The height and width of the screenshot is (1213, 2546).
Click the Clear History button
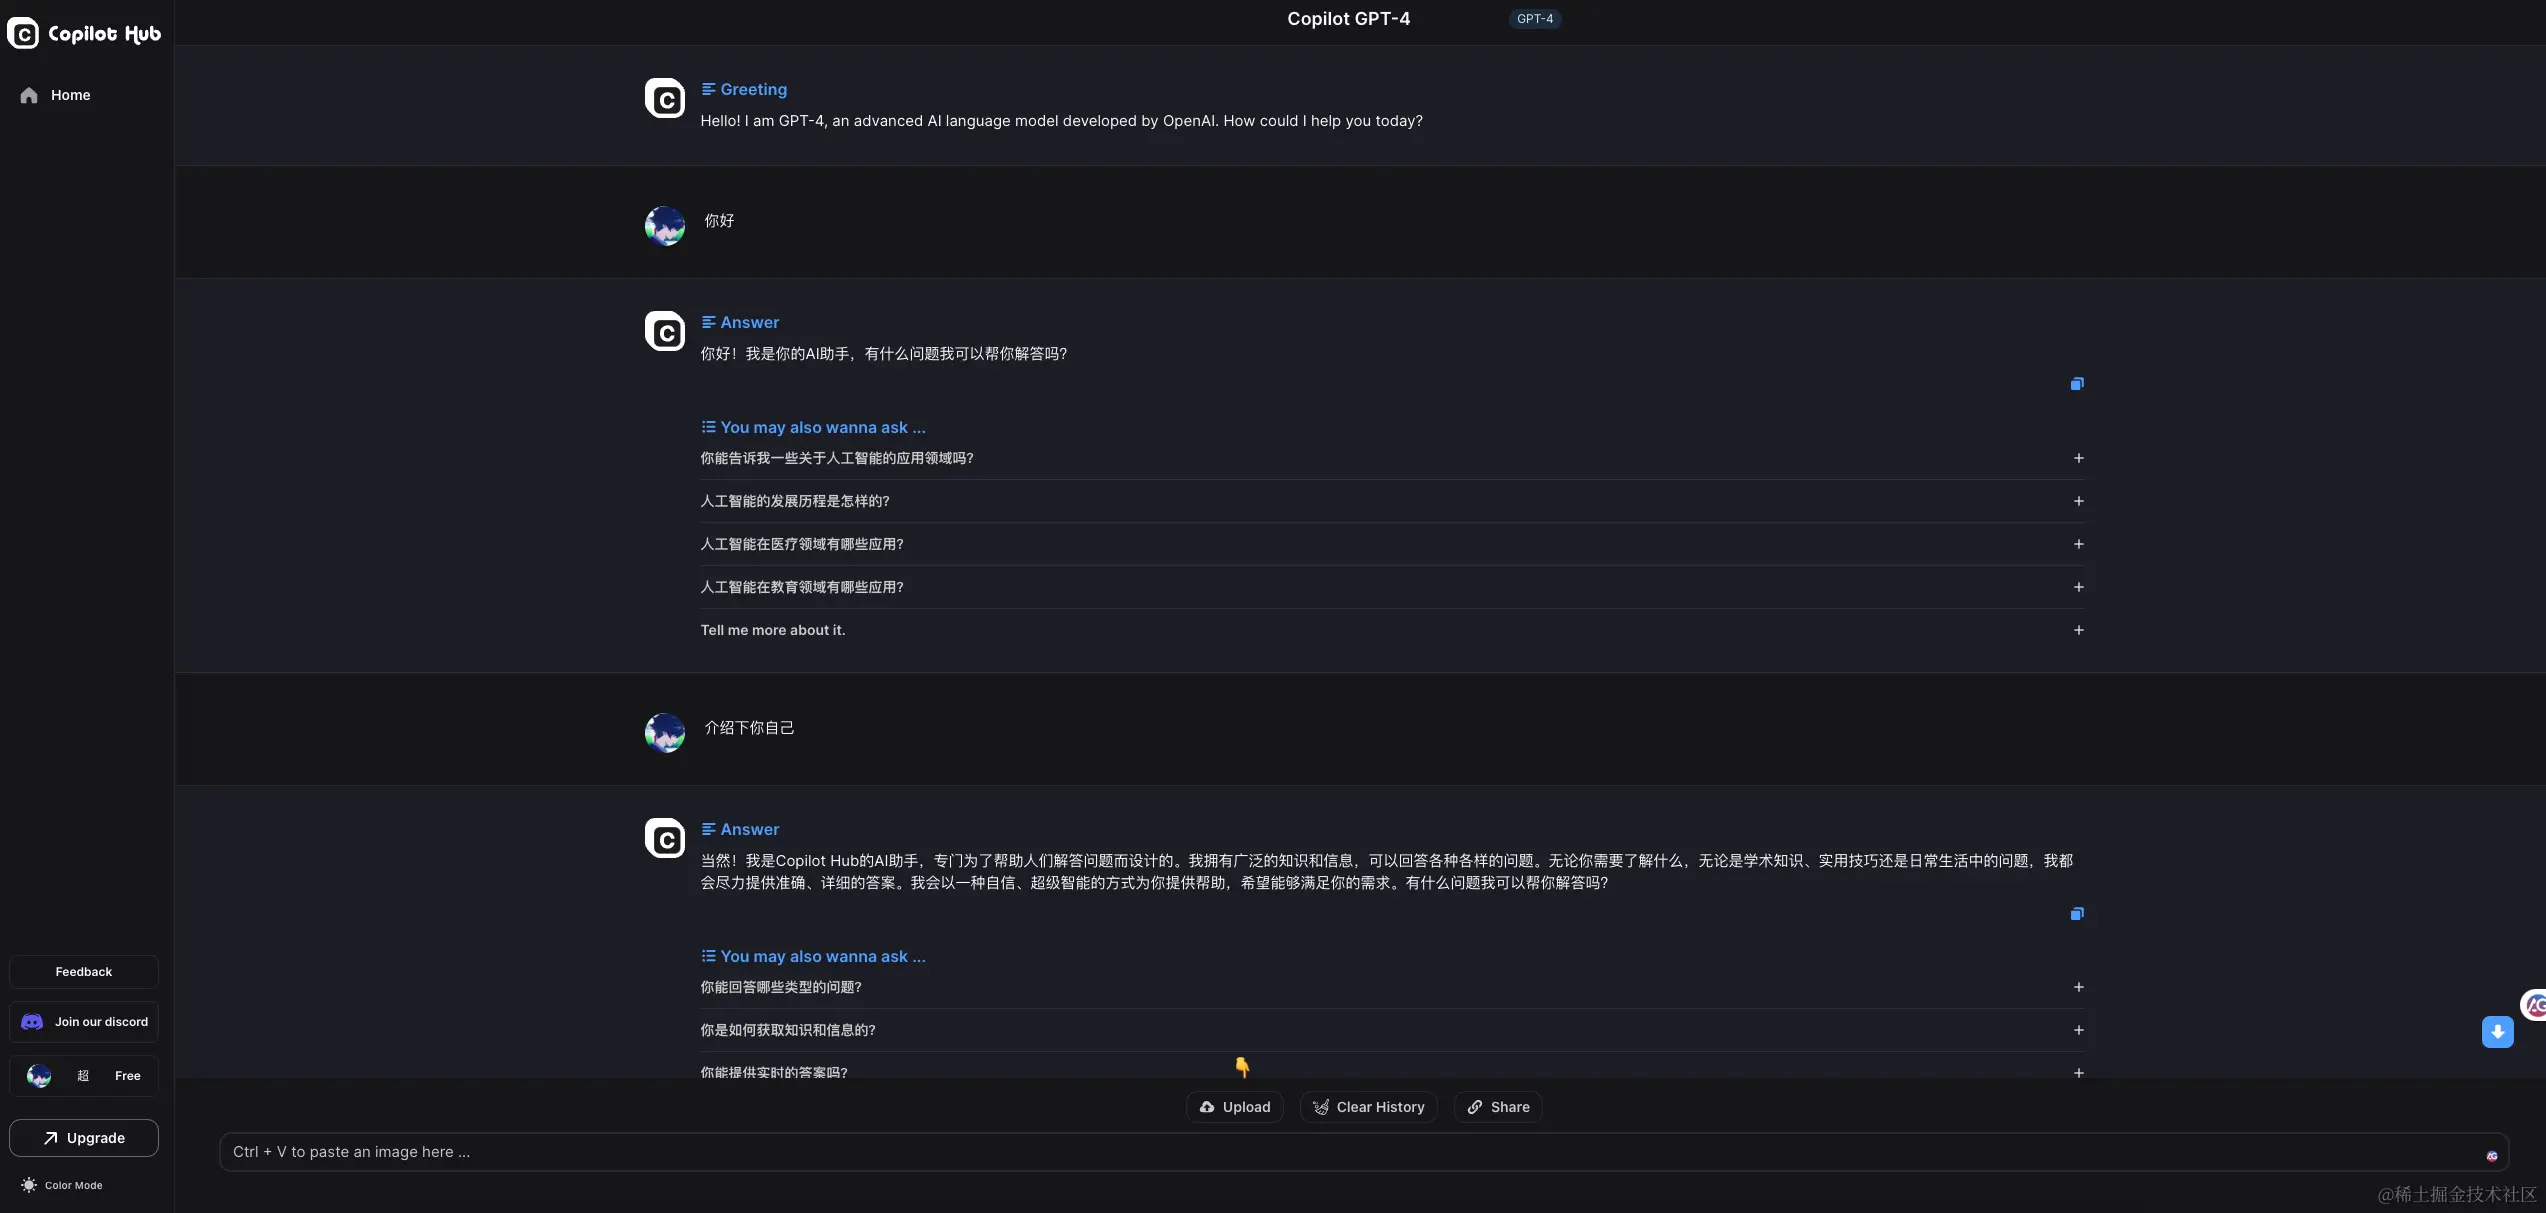[x=1368, y=1107]
